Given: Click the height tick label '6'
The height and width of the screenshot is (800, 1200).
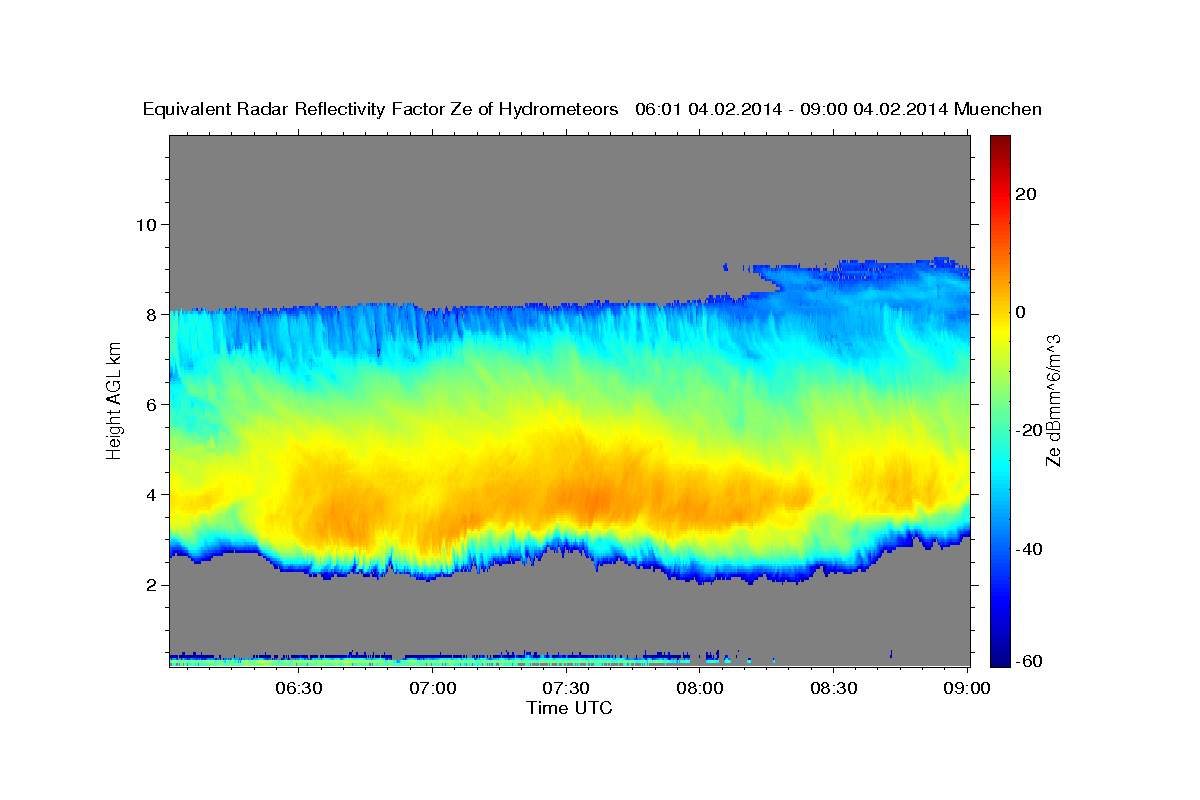Looking at the screenshot, I should click(x=152, y=404).
